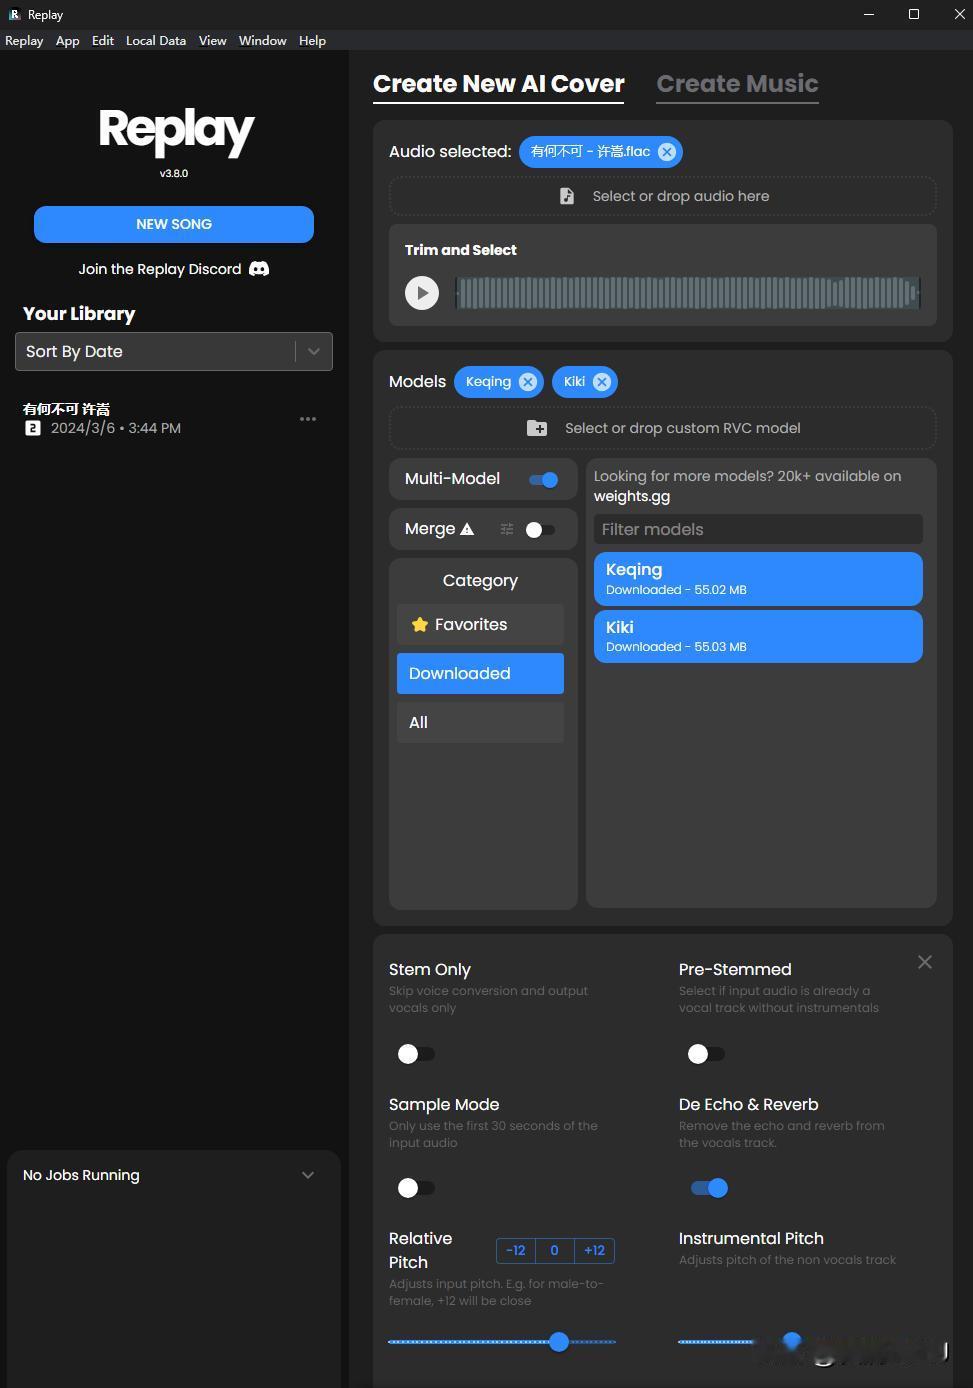This screenshot has width=973, height=1388.
Task: Turn off De Echo & Reverb
Action: tap(710, 1188)
